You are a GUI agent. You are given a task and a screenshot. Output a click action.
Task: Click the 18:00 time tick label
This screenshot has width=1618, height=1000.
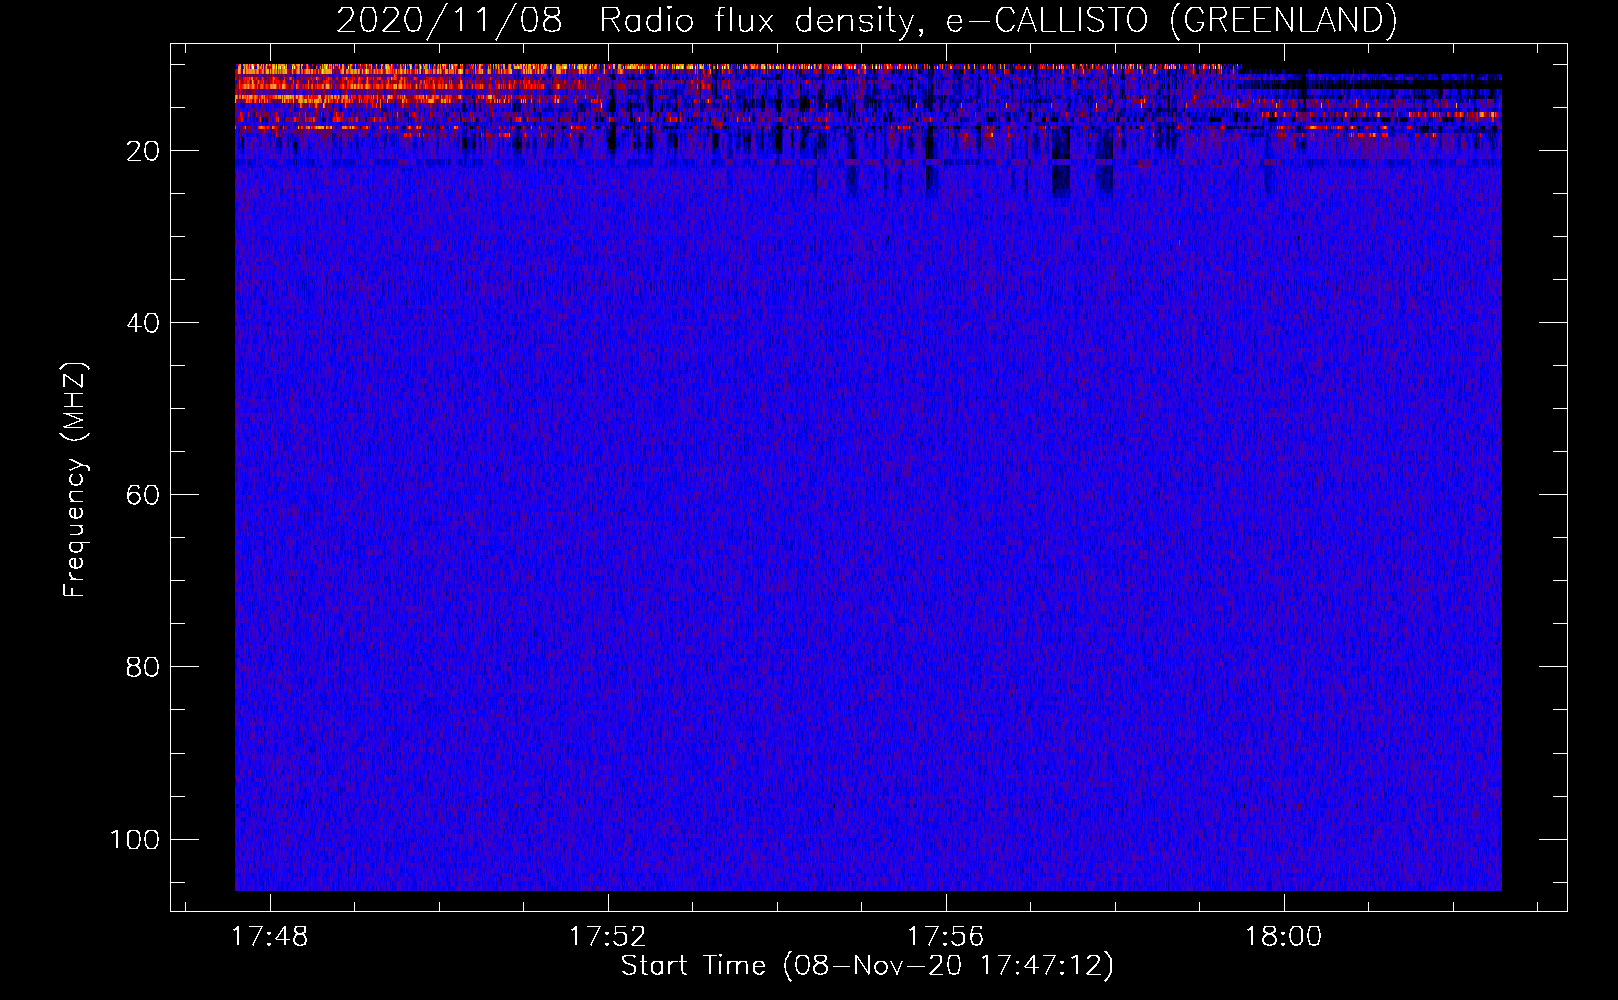coord(1284,937)
